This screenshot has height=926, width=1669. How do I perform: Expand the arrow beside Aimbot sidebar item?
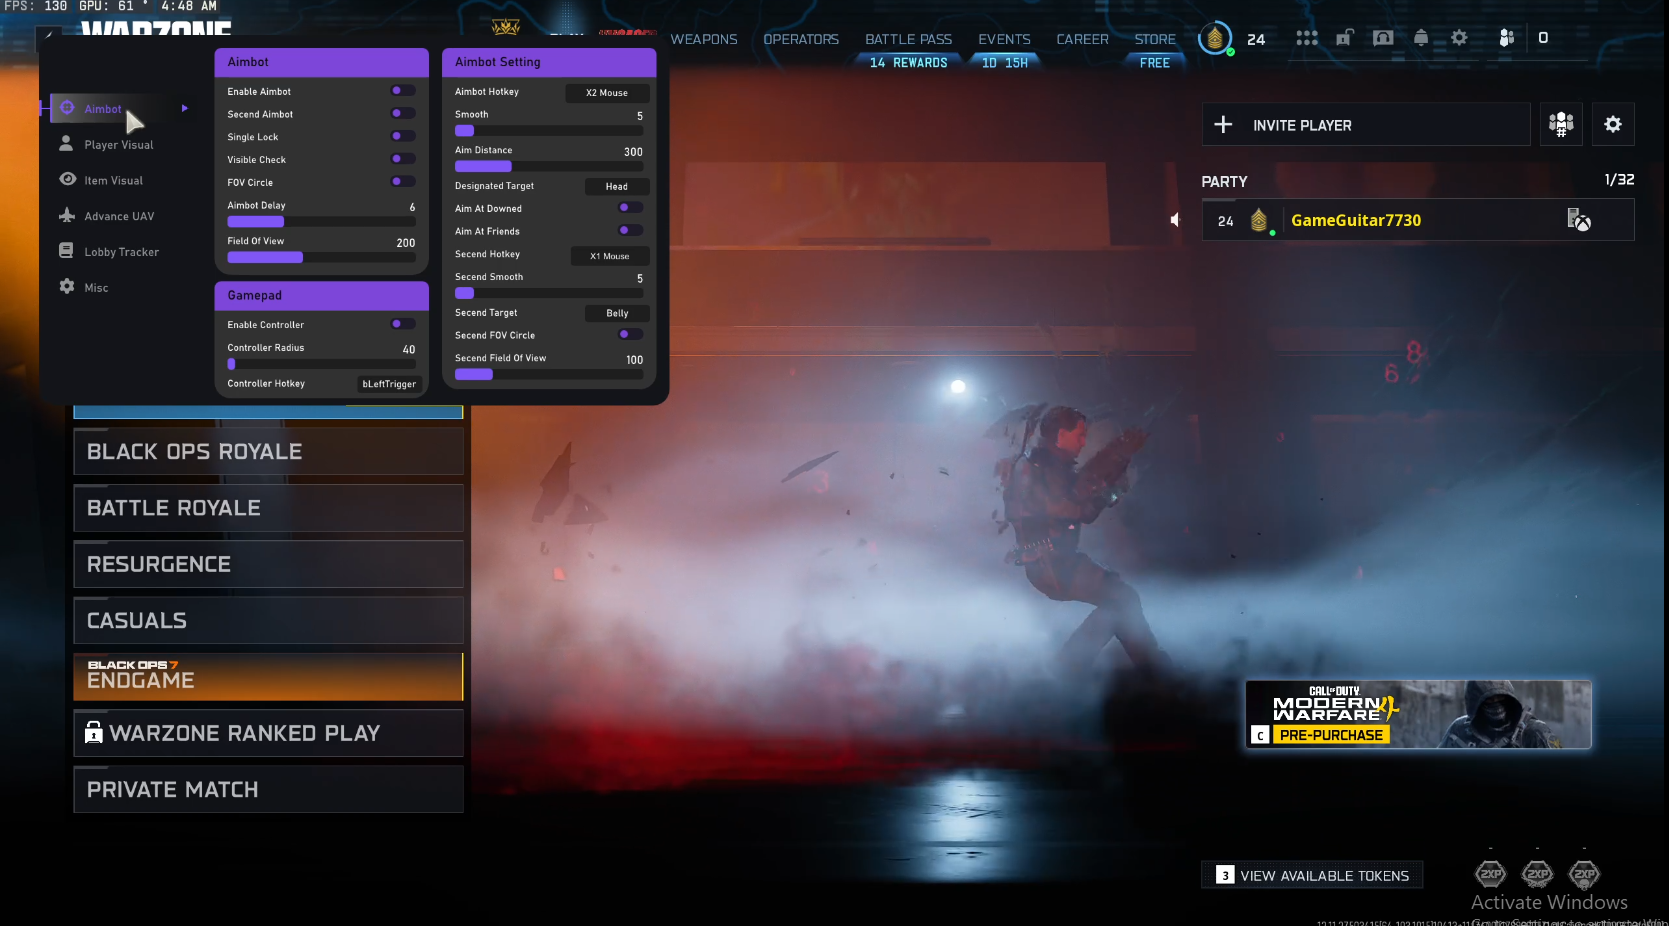(x=185, y=108)
